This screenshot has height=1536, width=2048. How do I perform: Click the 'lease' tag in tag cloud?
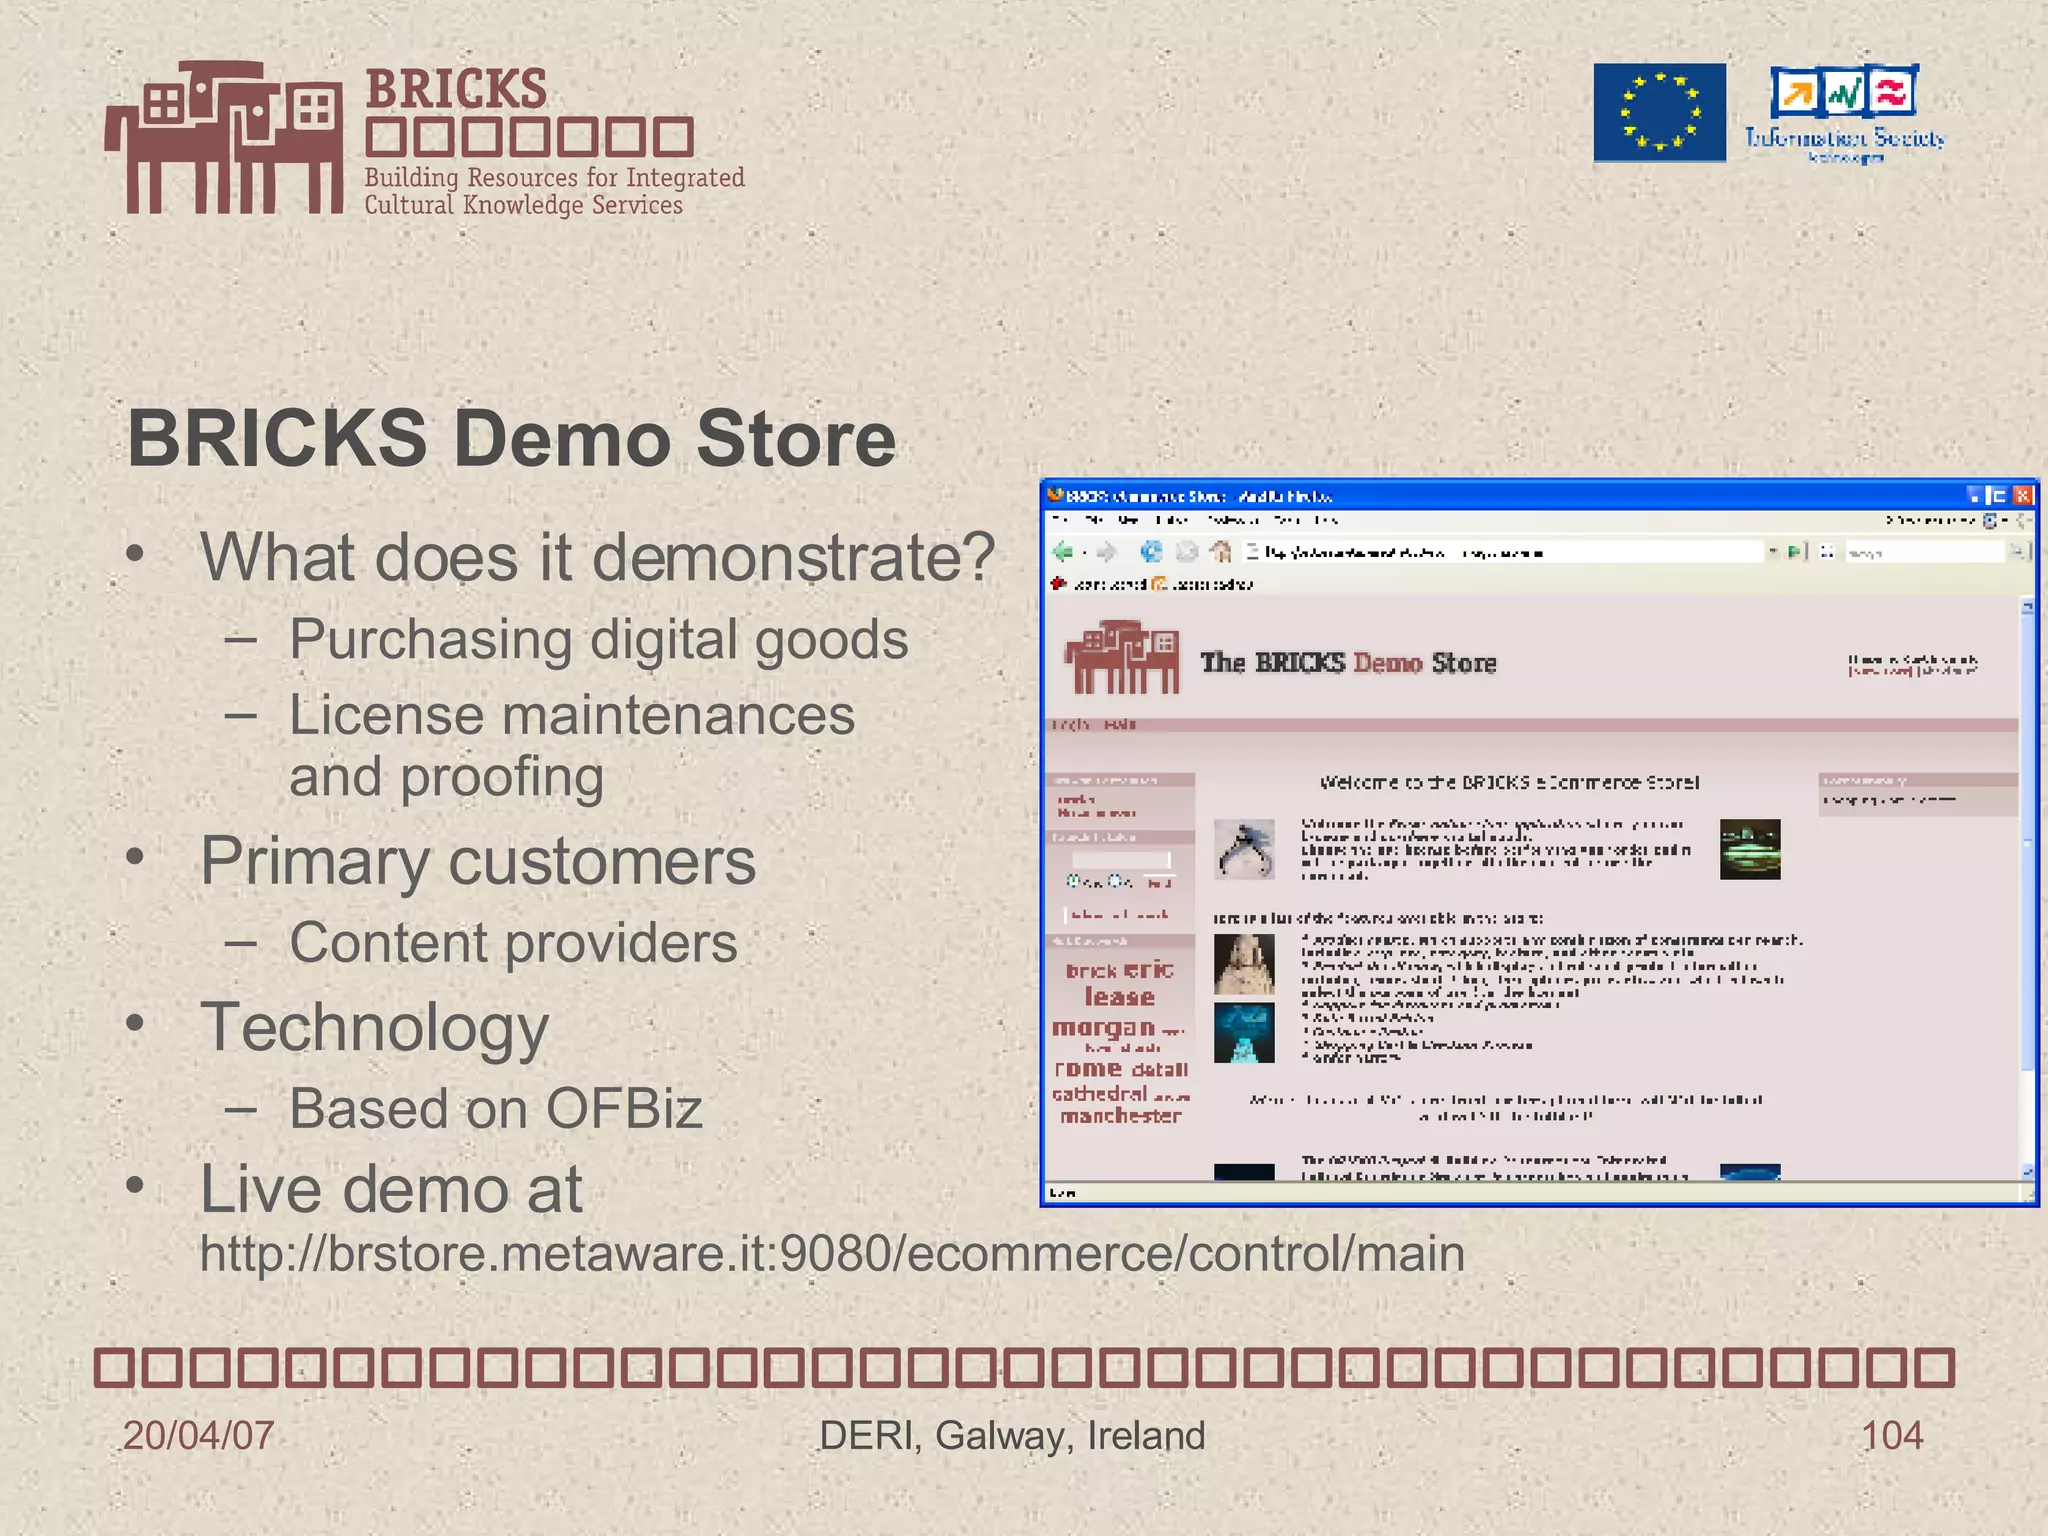(x=1120, y=997)
